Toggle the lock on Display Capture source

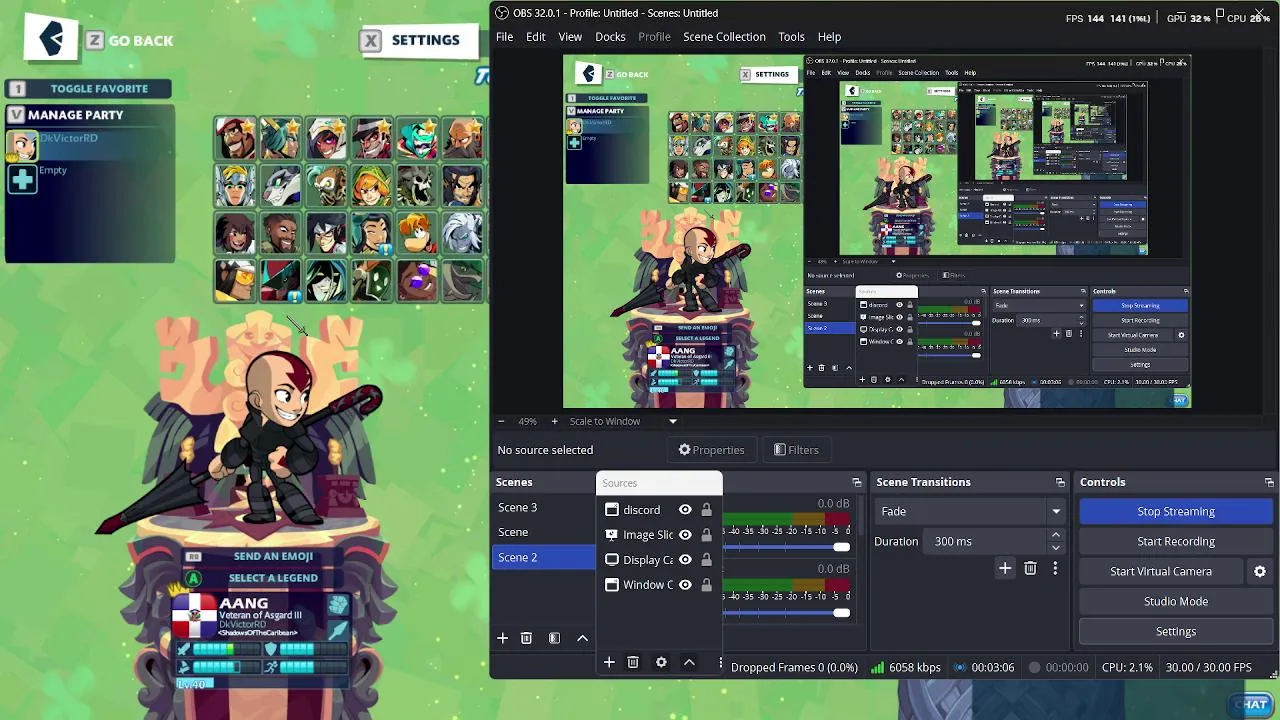point(706,560)
